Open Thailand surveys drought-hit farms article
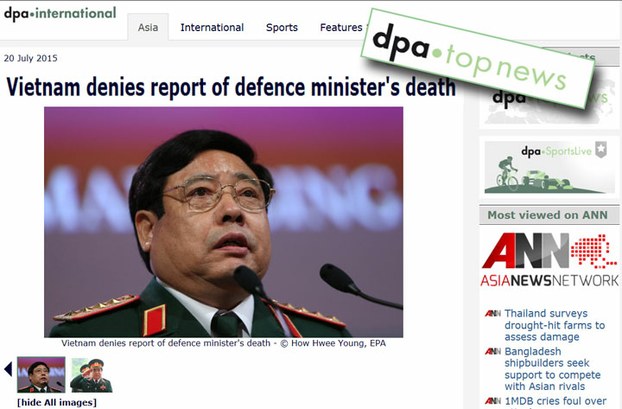 click(554, 325)
